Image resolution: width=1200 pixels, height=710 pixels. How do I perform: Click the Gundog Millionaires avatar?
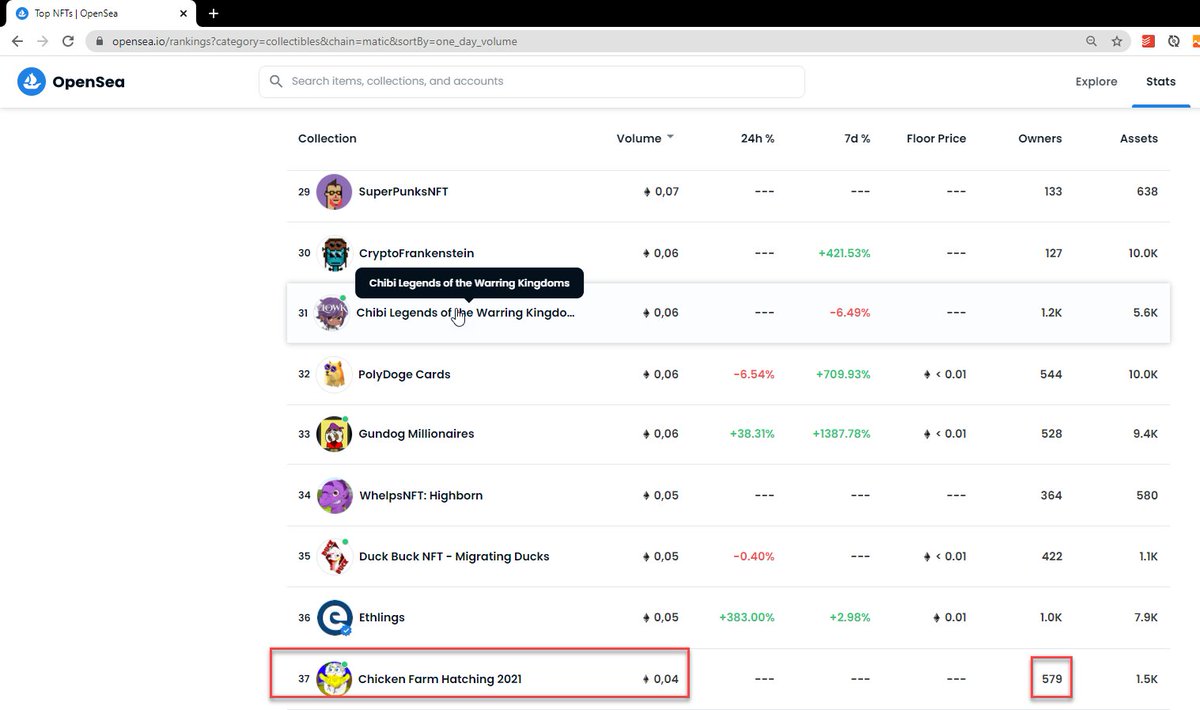pos(334,434)
